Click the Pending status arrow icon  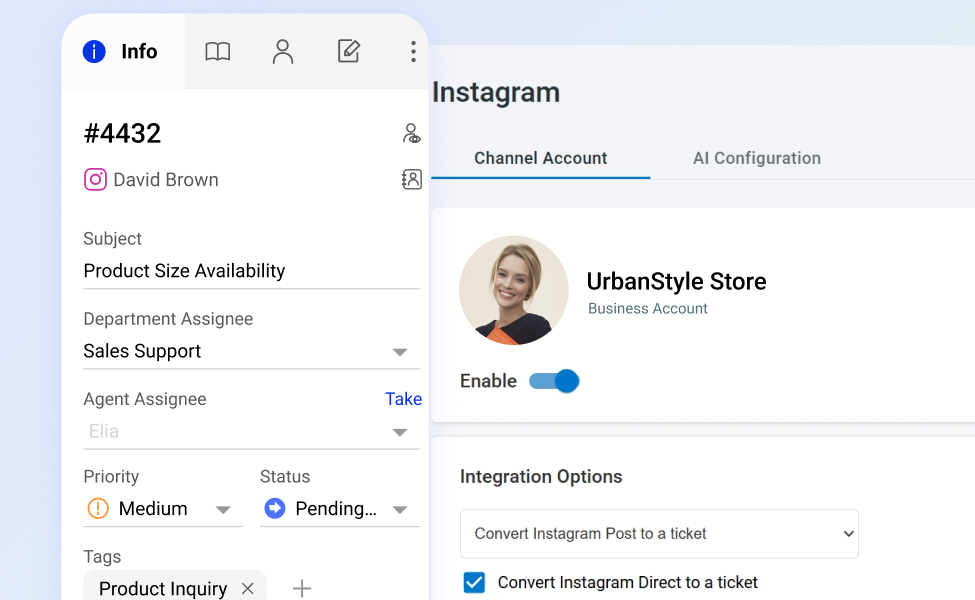click(x=274, y=508)
